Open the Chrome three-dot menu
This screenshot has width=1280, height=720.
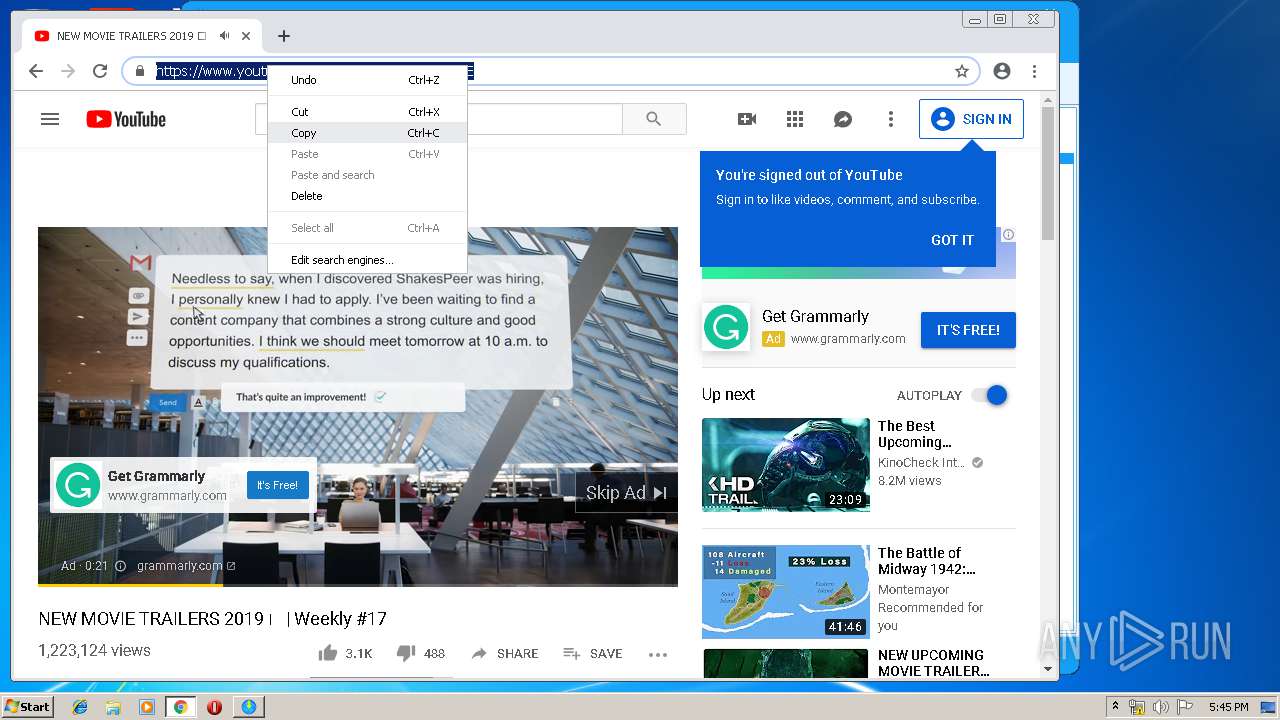point(1034,71)
